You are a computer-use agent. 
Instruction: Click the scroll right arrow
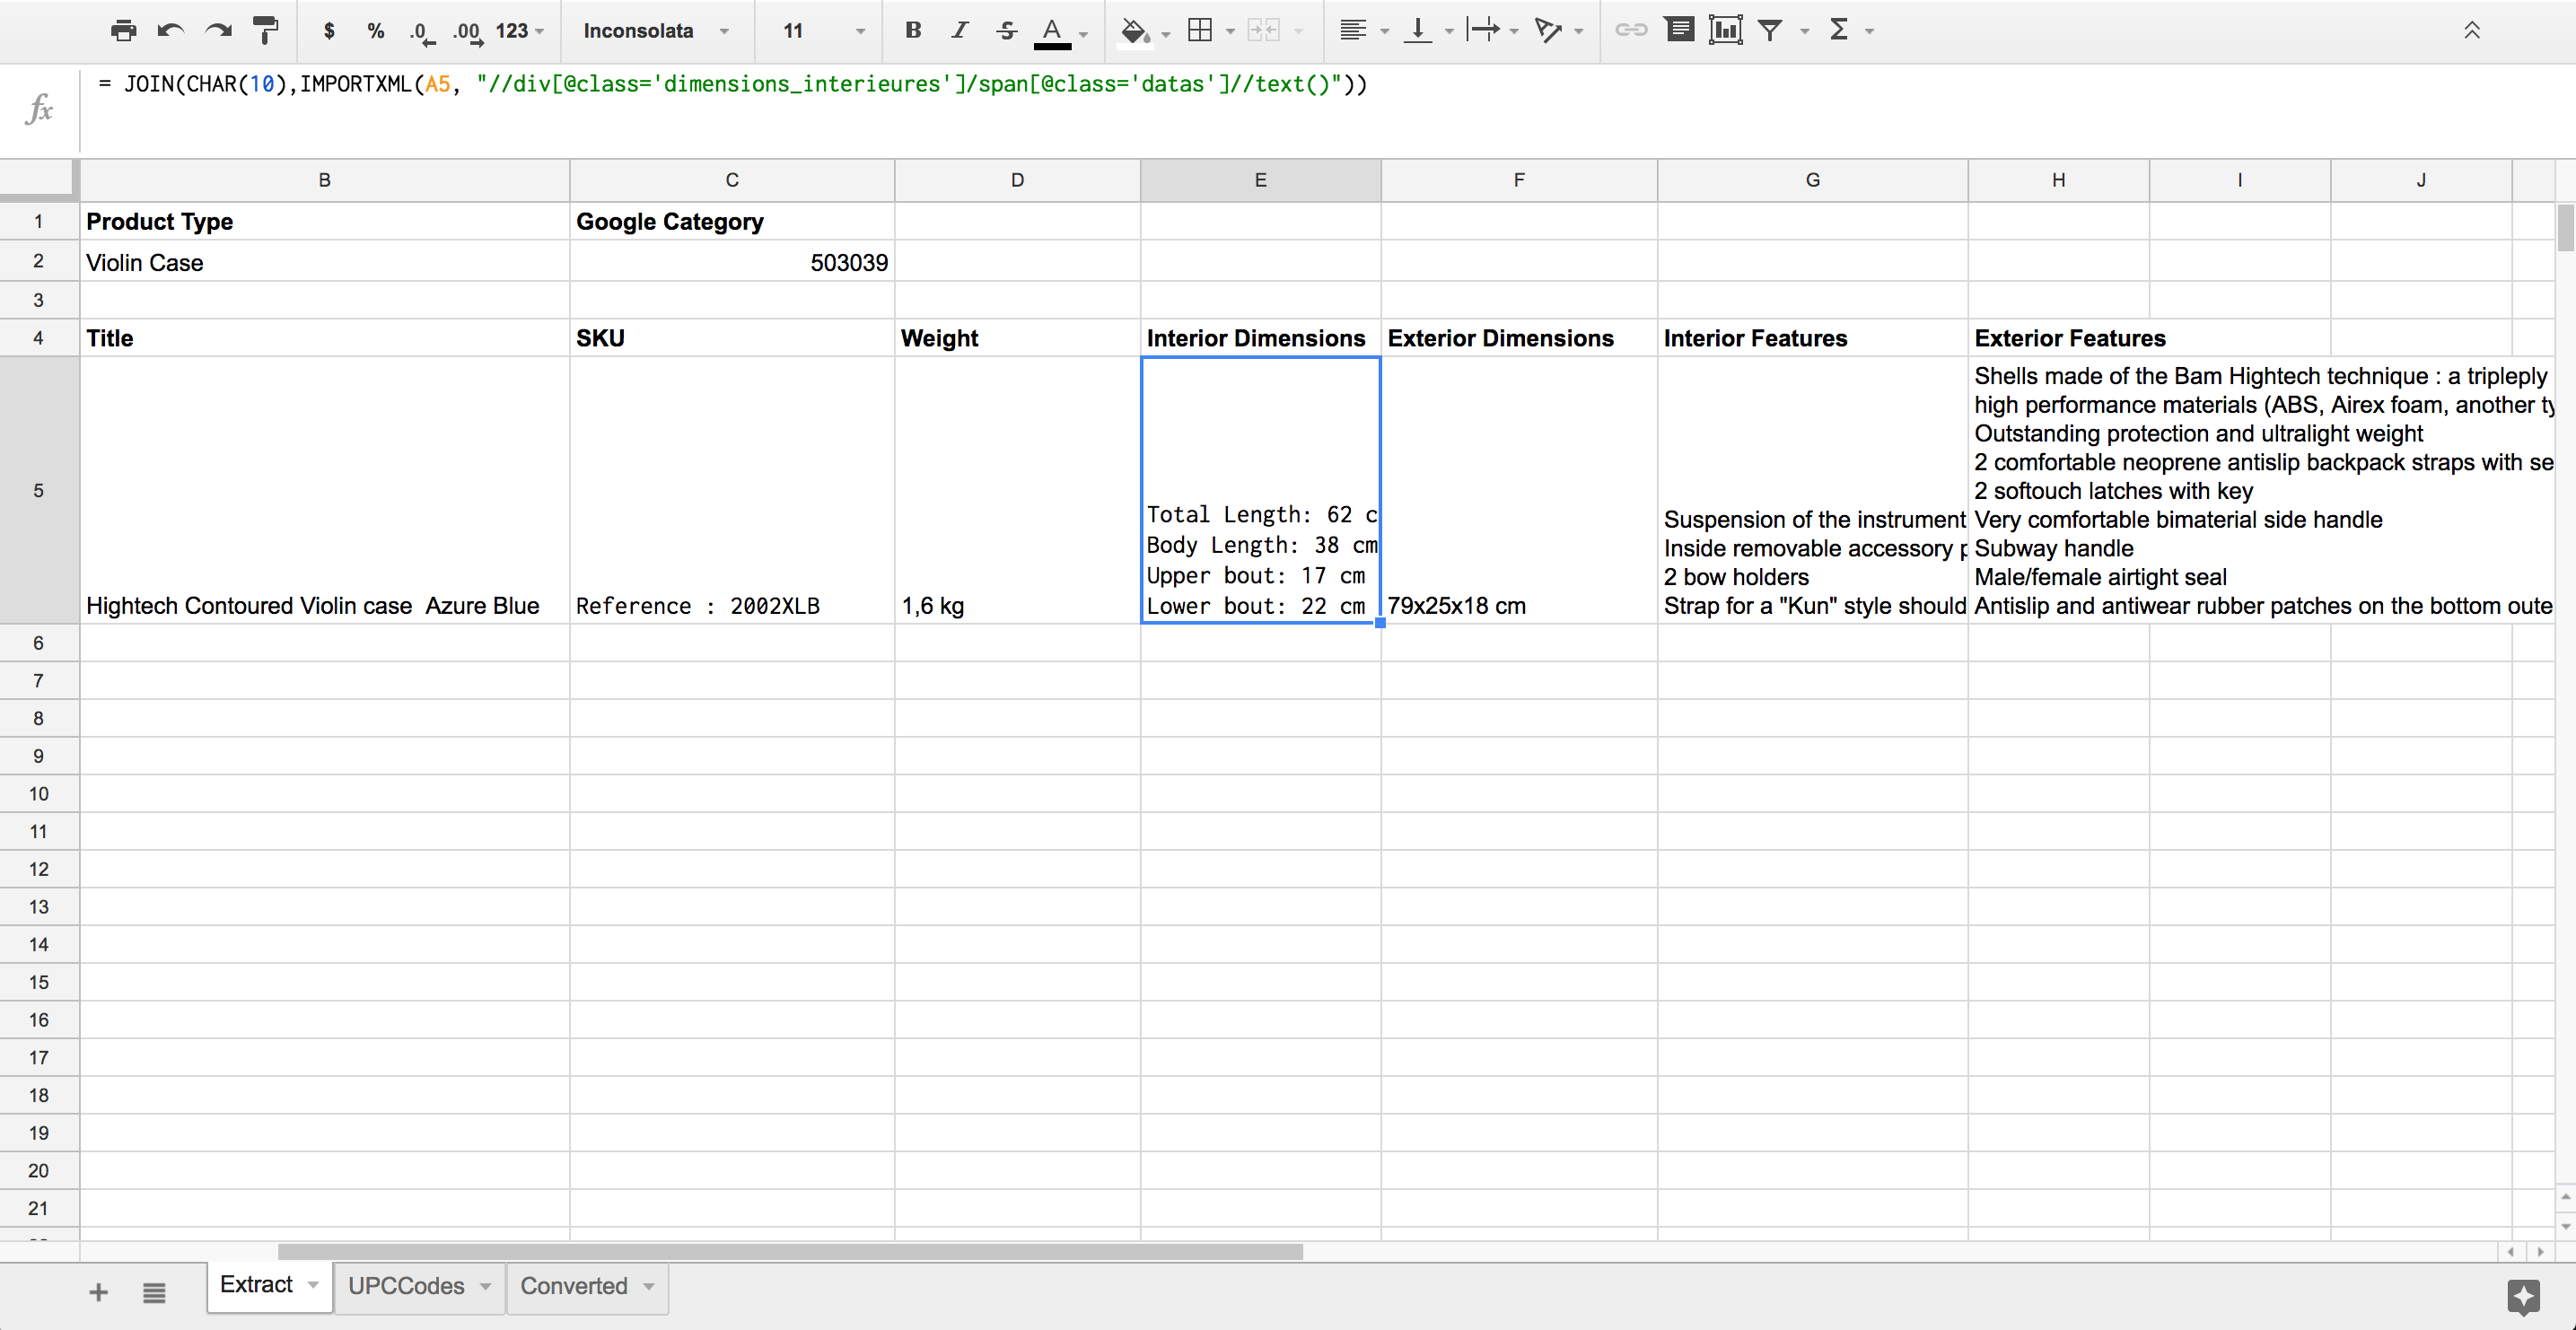click(x=2540, y=1251)
